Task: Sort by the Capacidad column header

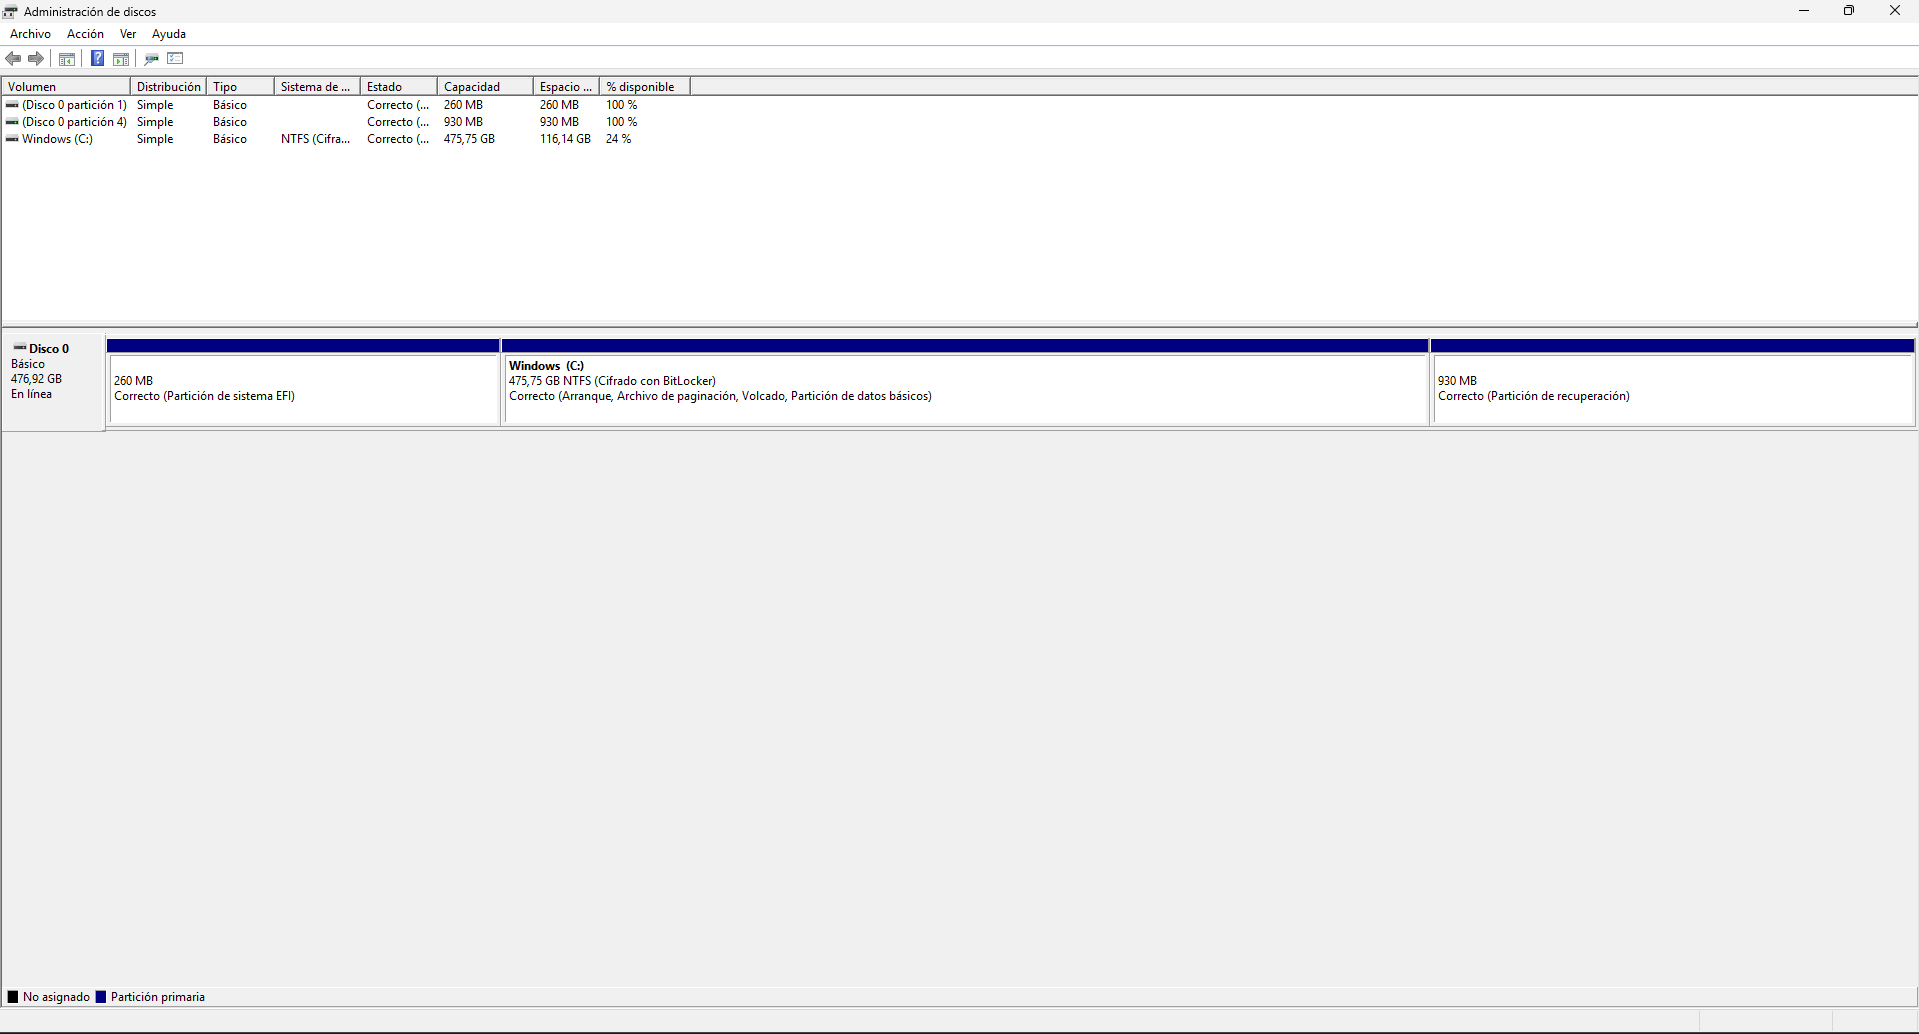Action: point(485,87)
